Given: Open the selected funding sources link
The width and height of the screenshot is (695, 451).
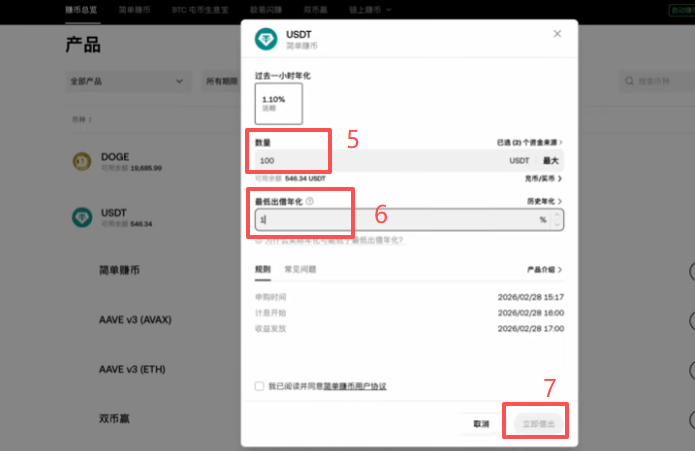Looking at the screenshot, I should pos(529,142).
